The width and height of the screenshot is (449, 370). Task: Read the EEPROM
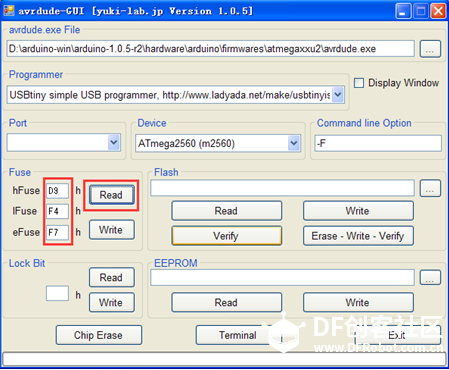tap(226, 302)
